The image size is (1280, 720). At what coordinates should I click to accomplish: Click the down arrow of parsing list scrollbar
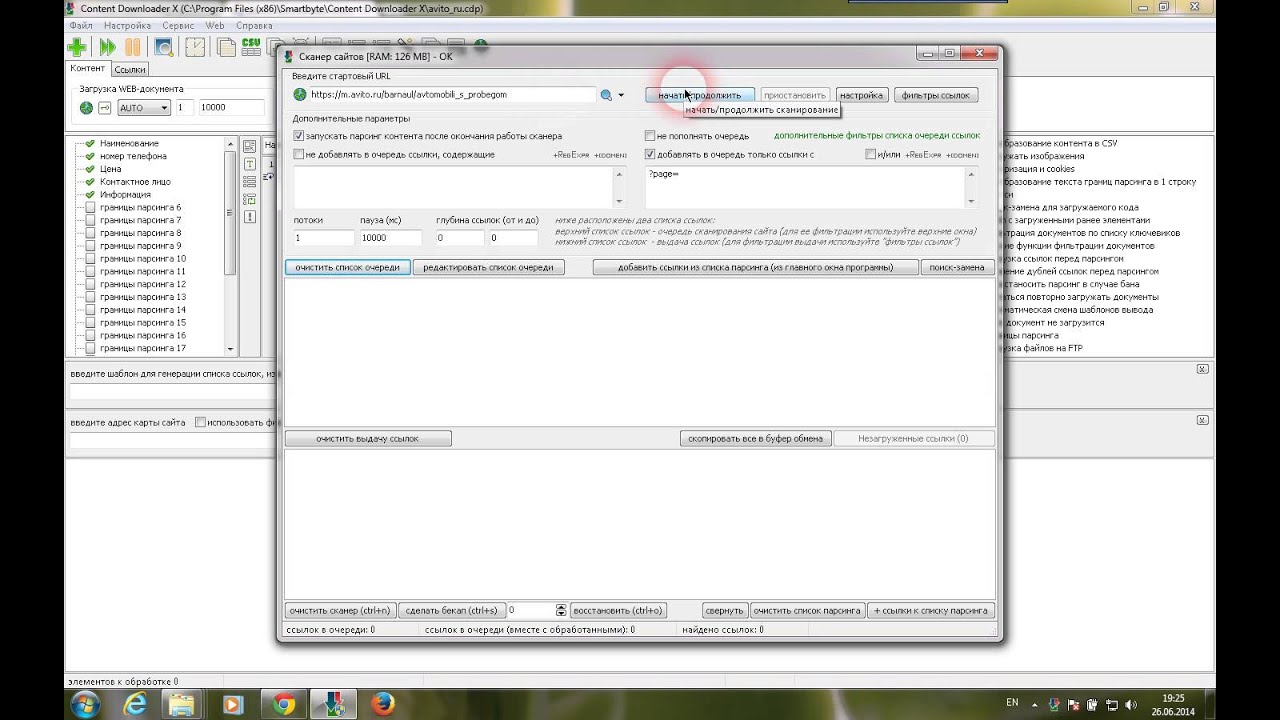click(231, 349)
